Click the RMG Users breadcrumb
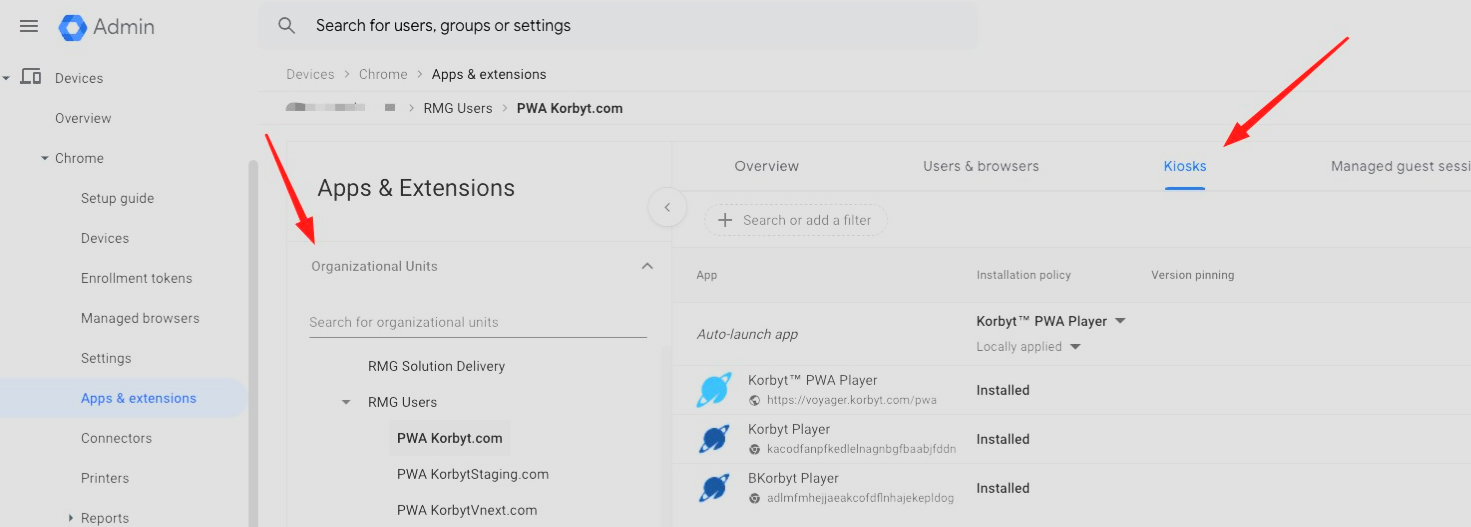The image size is (1471, 527). click(458, 108)
